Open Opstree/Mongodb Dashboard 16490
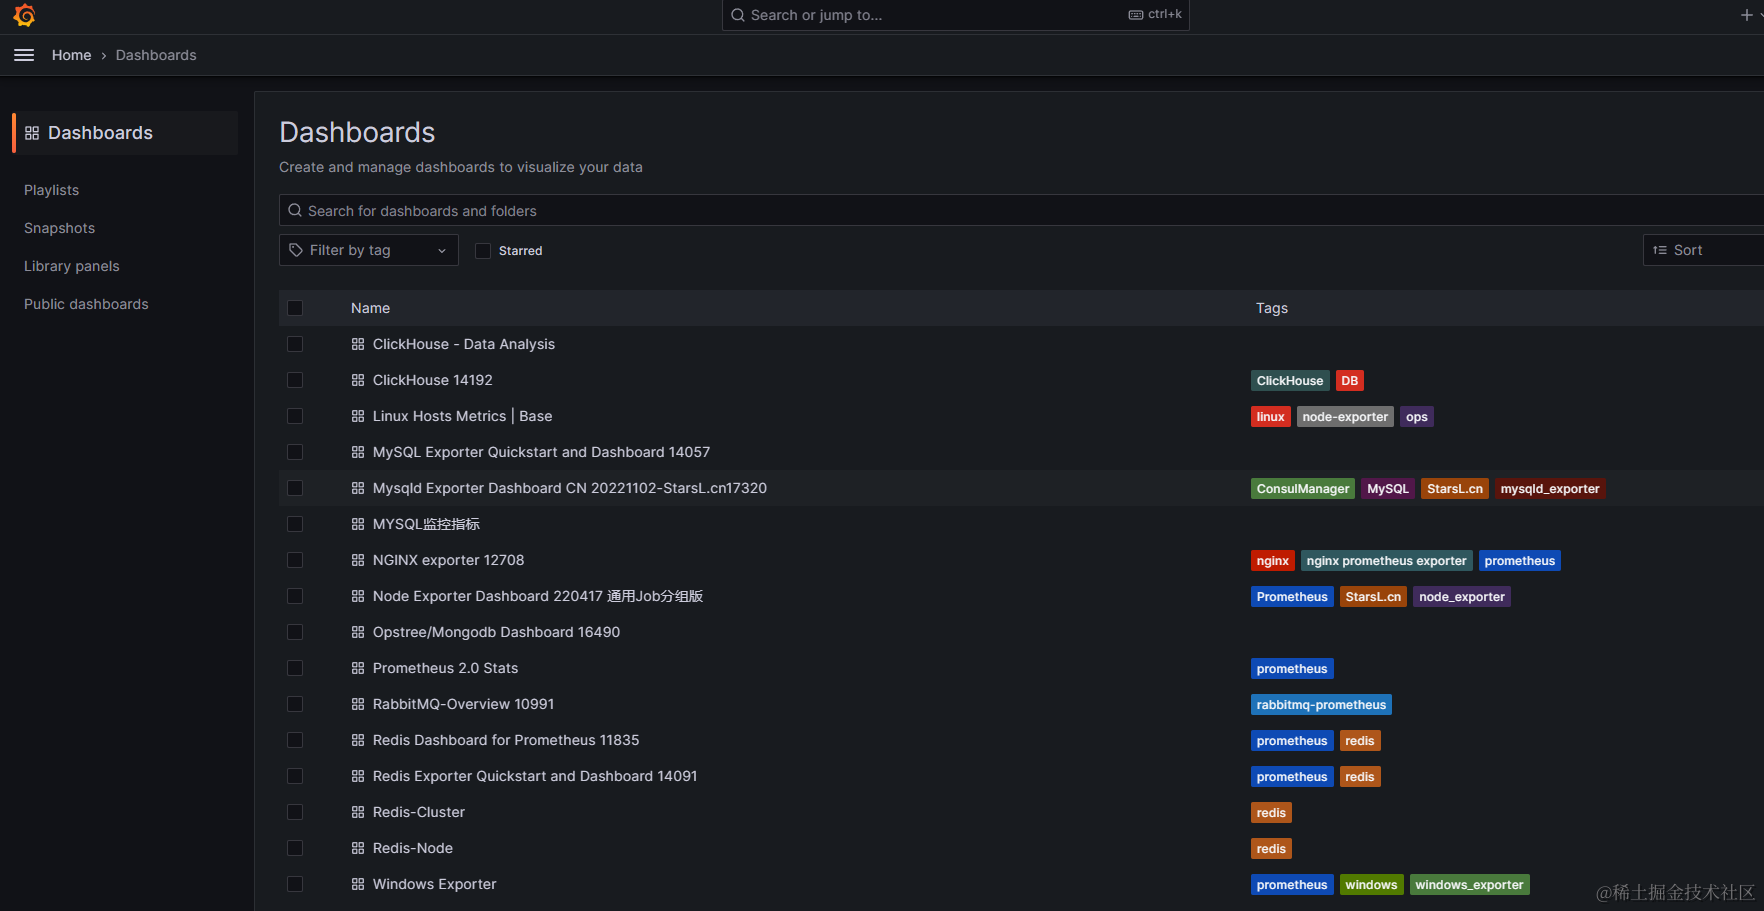The image size is (1764, 911). [496, 632]
